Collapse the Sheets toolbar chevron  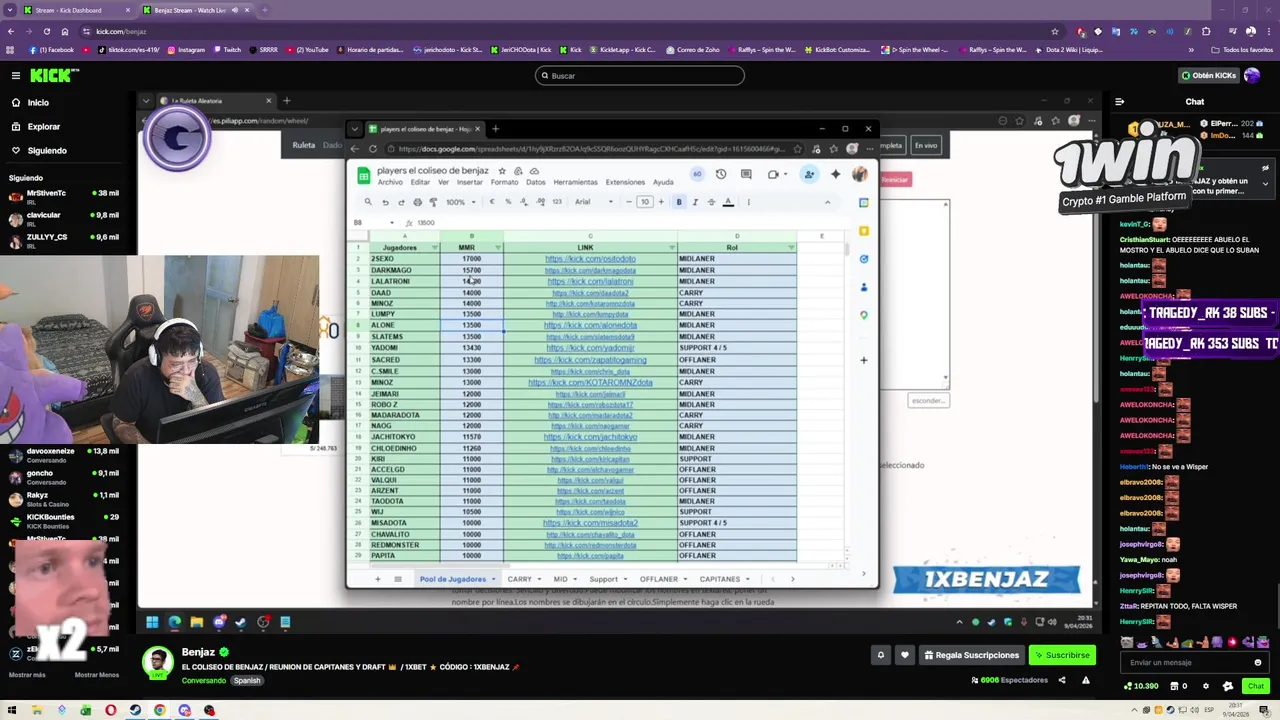(x=827, y=202)
